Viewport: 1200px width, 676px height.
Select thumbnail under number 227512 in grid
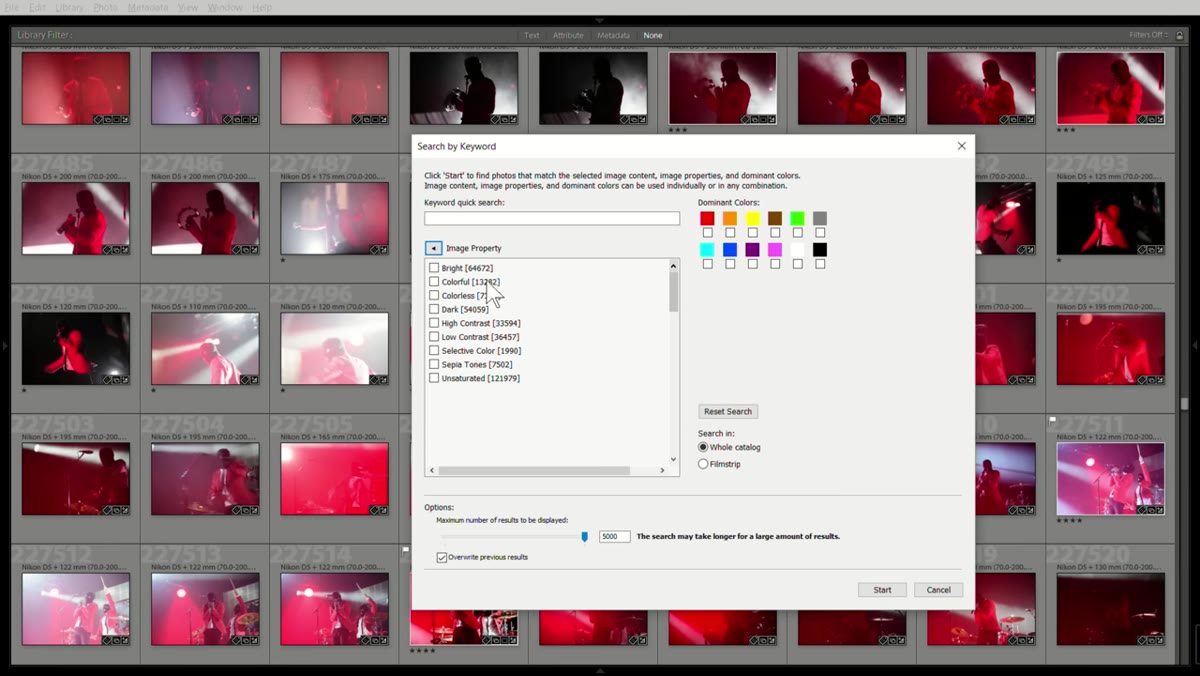76,609
